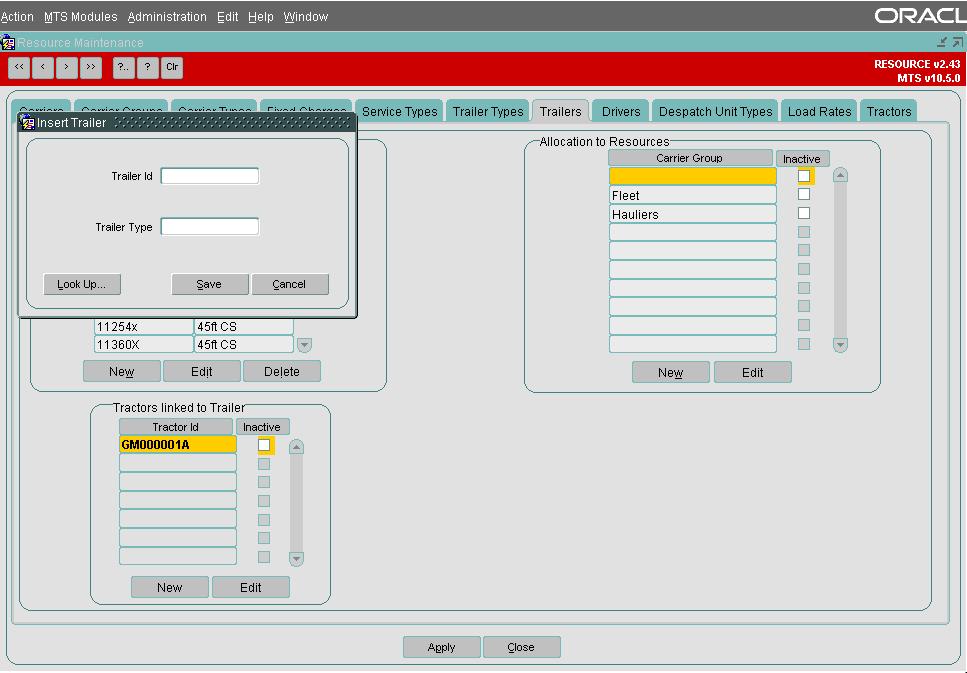Click Delete under the trailers list
Screen dimensions: 967x673
(282, 371)
